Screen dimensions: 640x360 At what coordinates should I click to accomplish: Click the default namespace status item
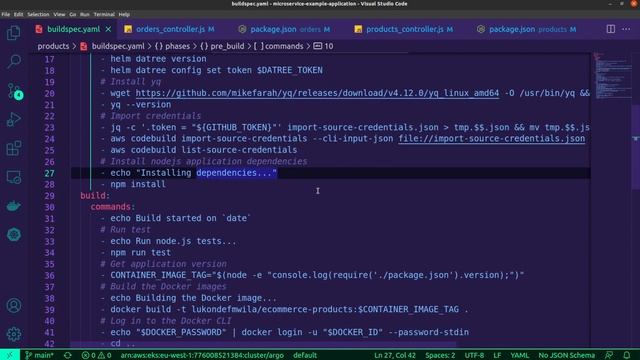[x=305, y=355]
